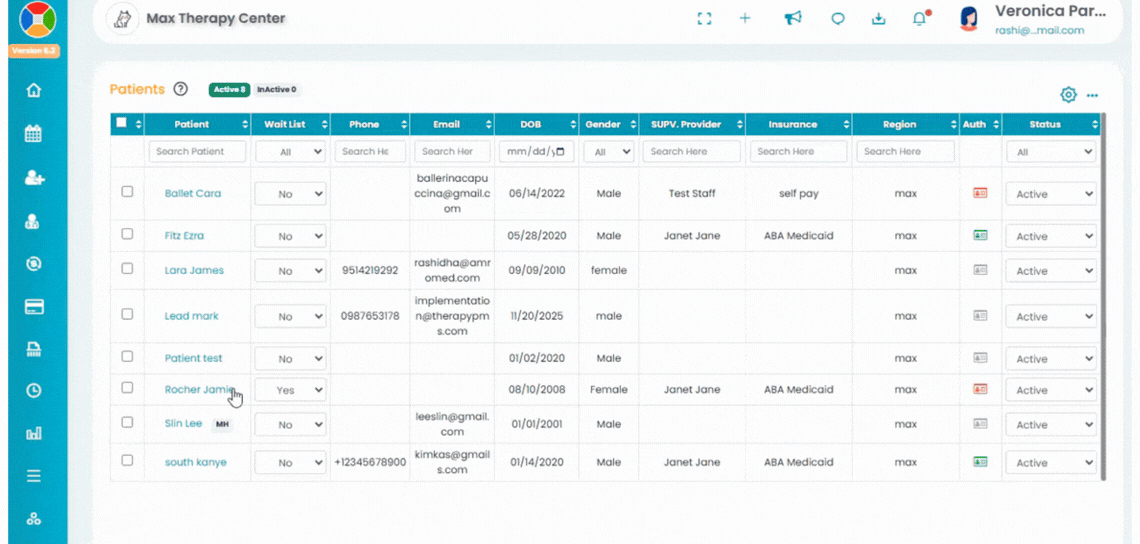1140x544 pixels.
Task: Sort by the DOB column header
Action: (x=537, y=124)
